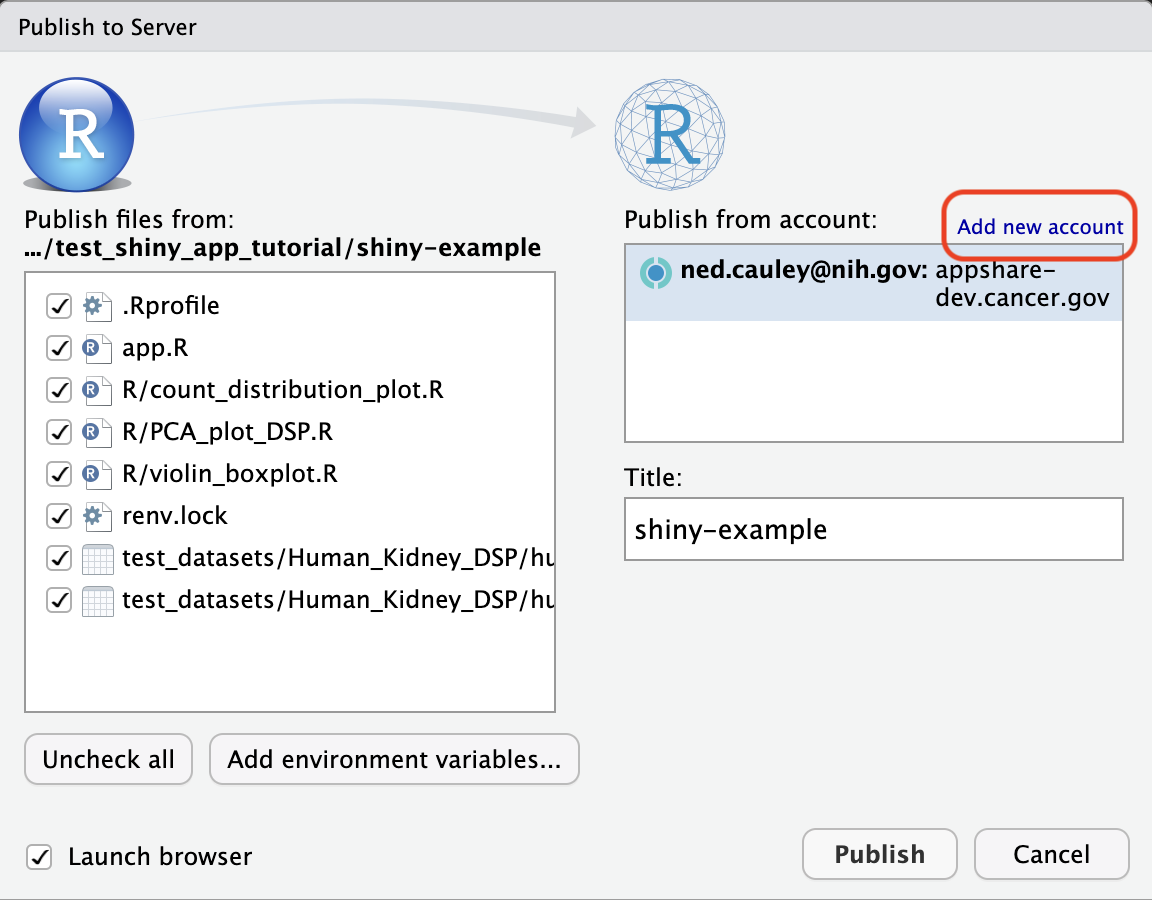Uncheck the last Human_Kidney_DSP dataset checkbox
The image size is (1152, 900).
click(x=59, y=600)
